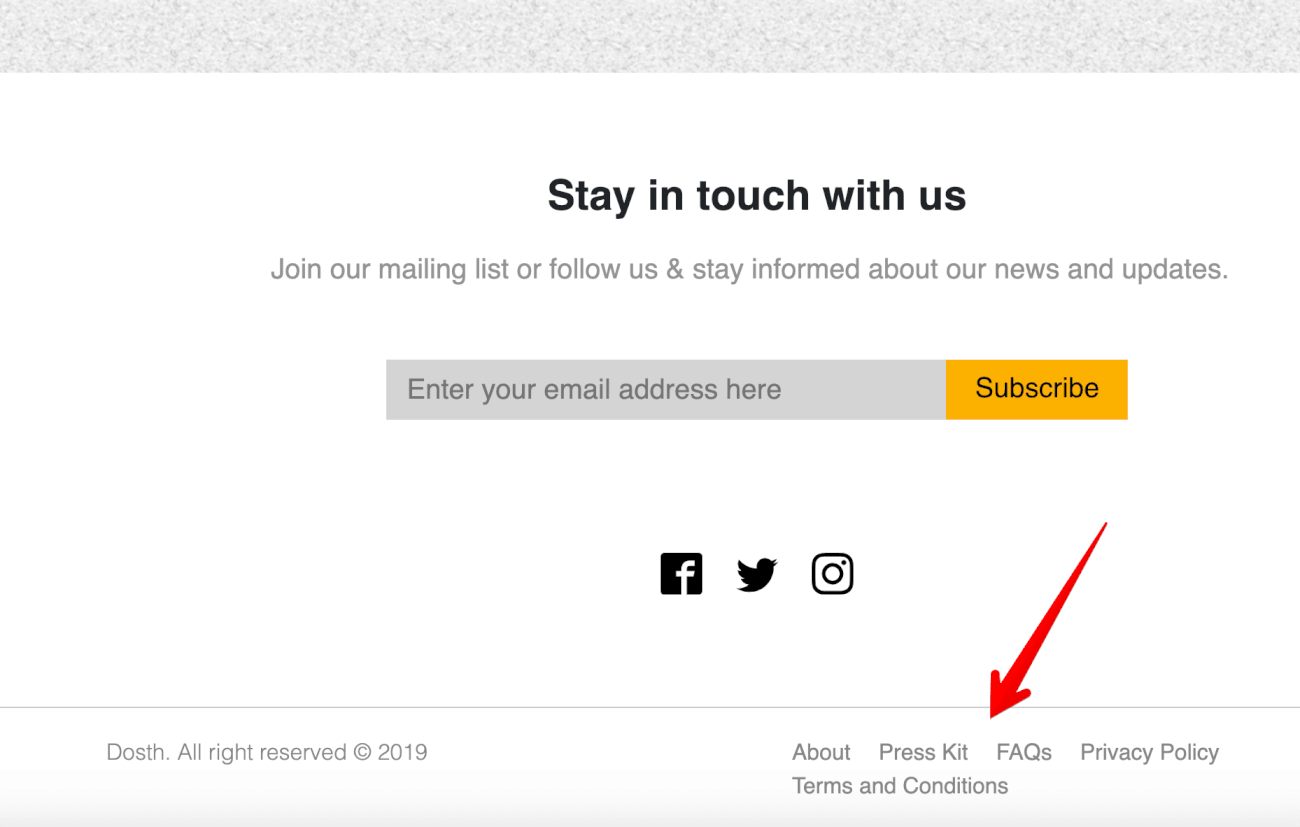Click the yellow Subscribe button
1300x827 pixels.
[1037, 389]
